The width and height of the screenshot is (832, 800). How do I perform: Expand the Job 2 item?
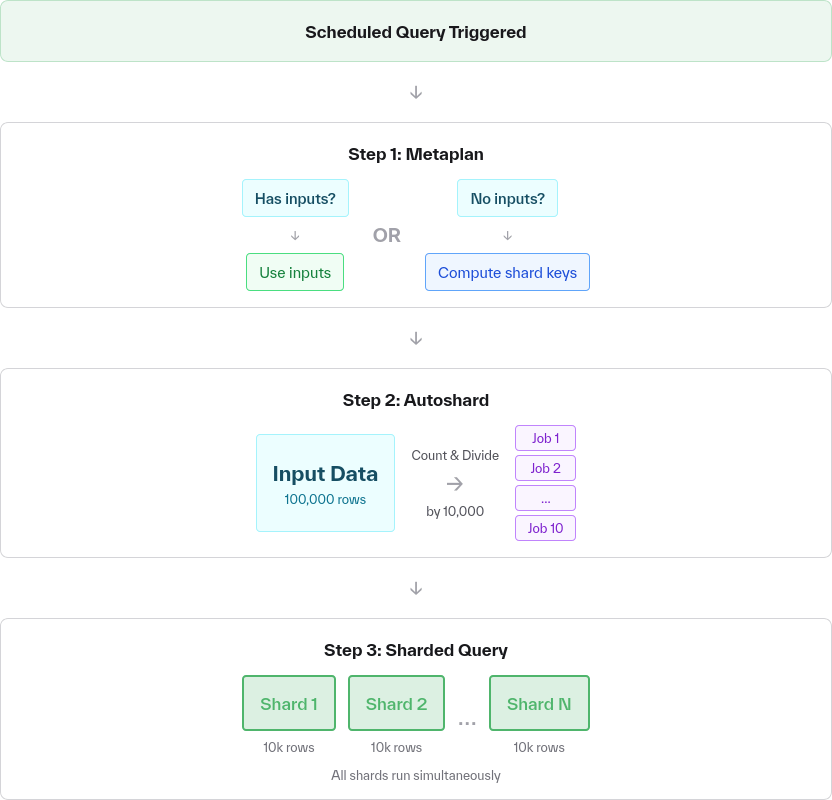pos(545,468)
